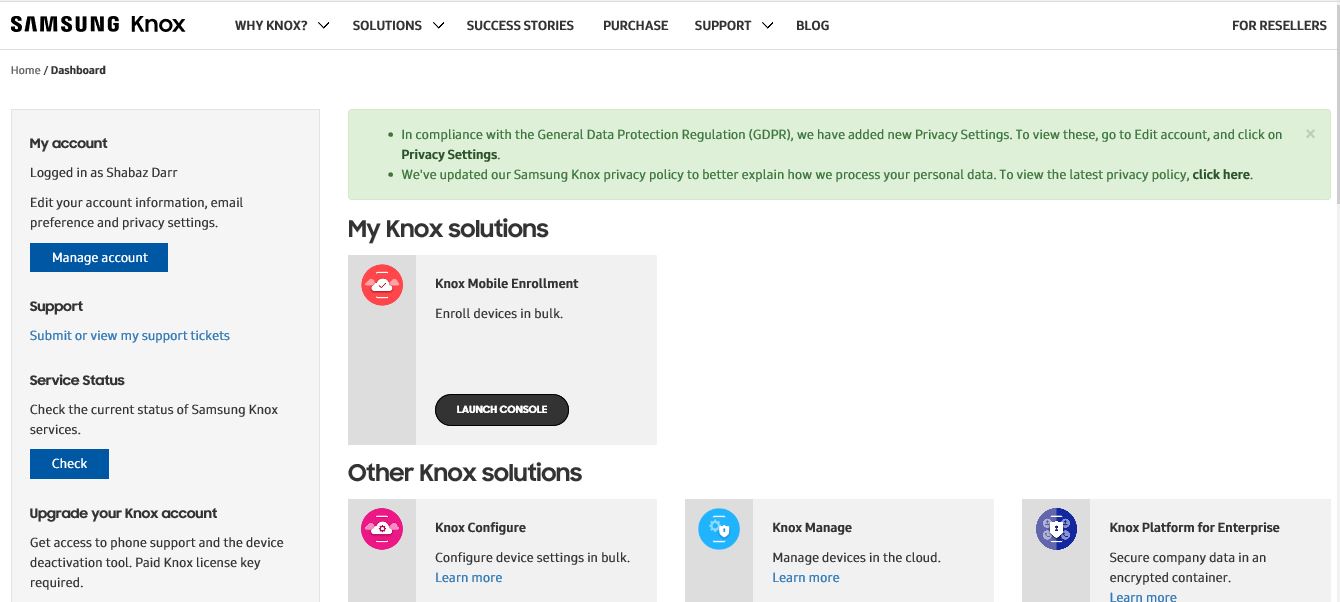This screenshot has width=1340, height=602.
Task: Open the Success Stories menu item
Action: 520,26
